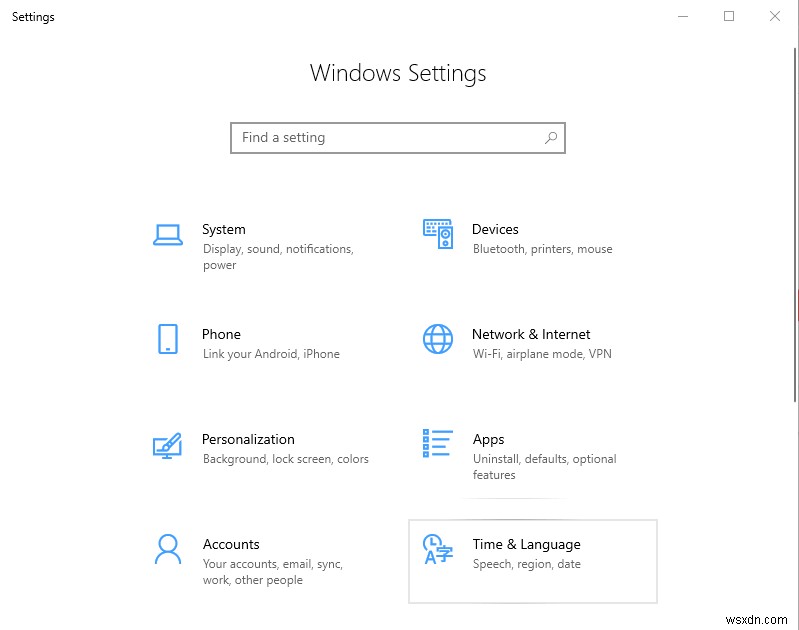
Task: Click the vertical scrollbar thumb
Action: click(795, 225)
